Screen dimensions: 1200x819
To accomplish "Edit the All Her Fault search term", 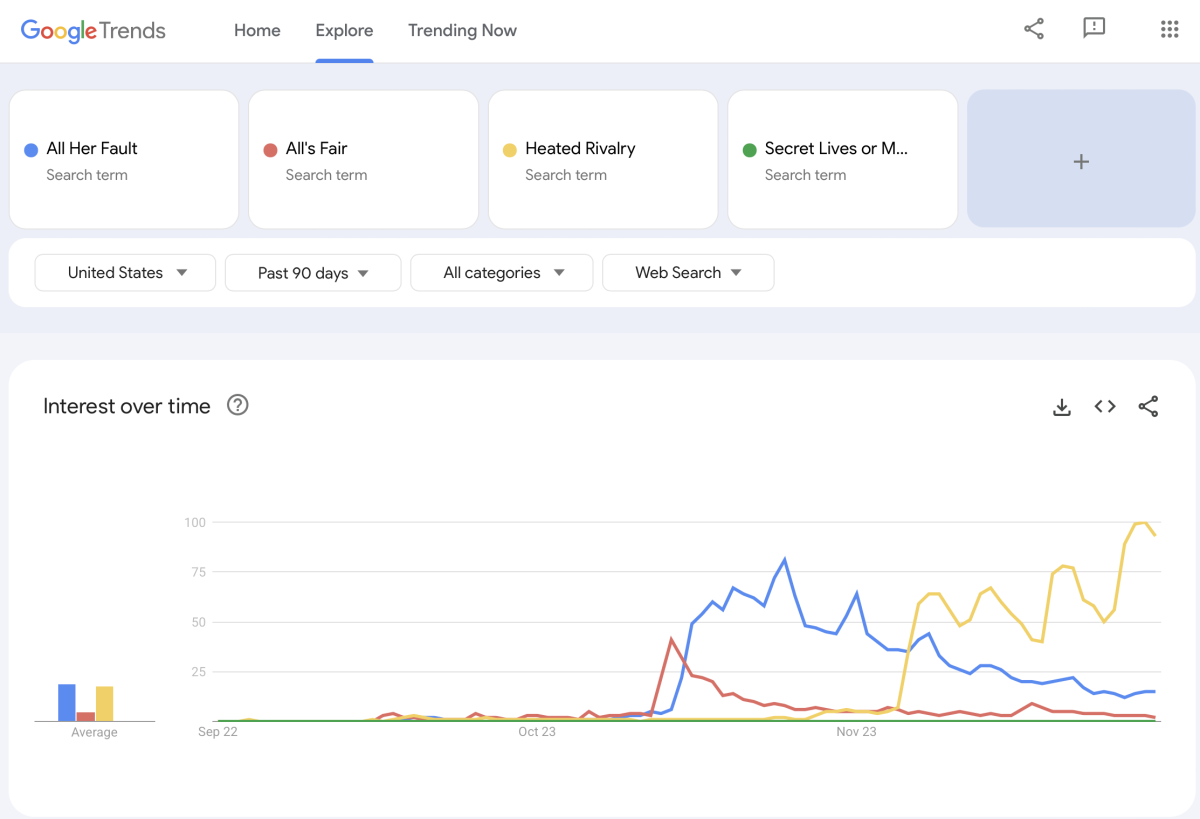I will (x=124, y=160).
